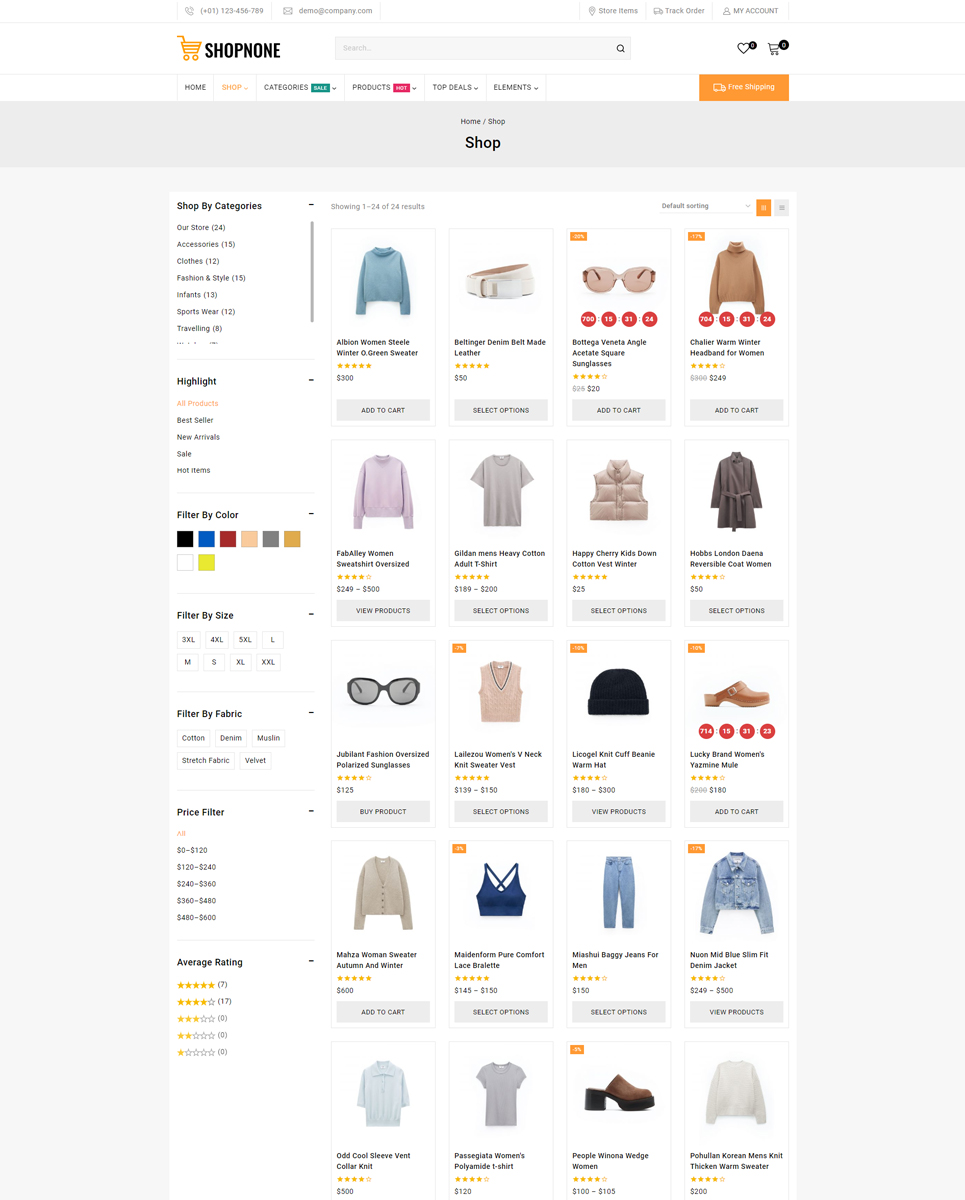Click the My Account user icon
Image resolution: width=965 pixels, height=1200 pixels.
click(x=727, y=11)
